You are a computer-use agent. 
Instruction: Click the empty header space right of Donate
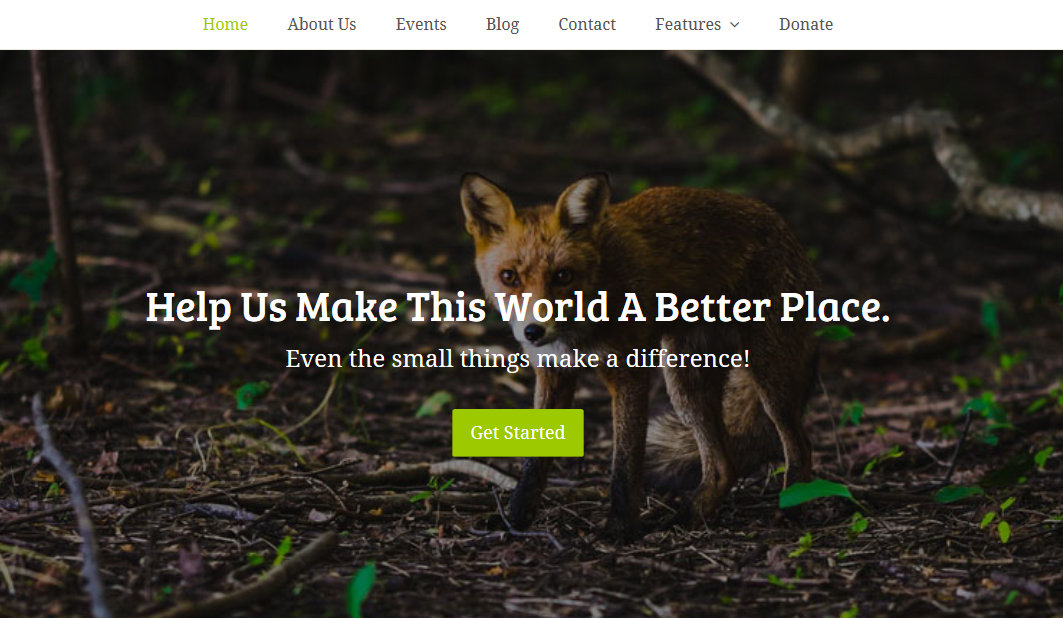pyautogui.click(x=949, y=24)
